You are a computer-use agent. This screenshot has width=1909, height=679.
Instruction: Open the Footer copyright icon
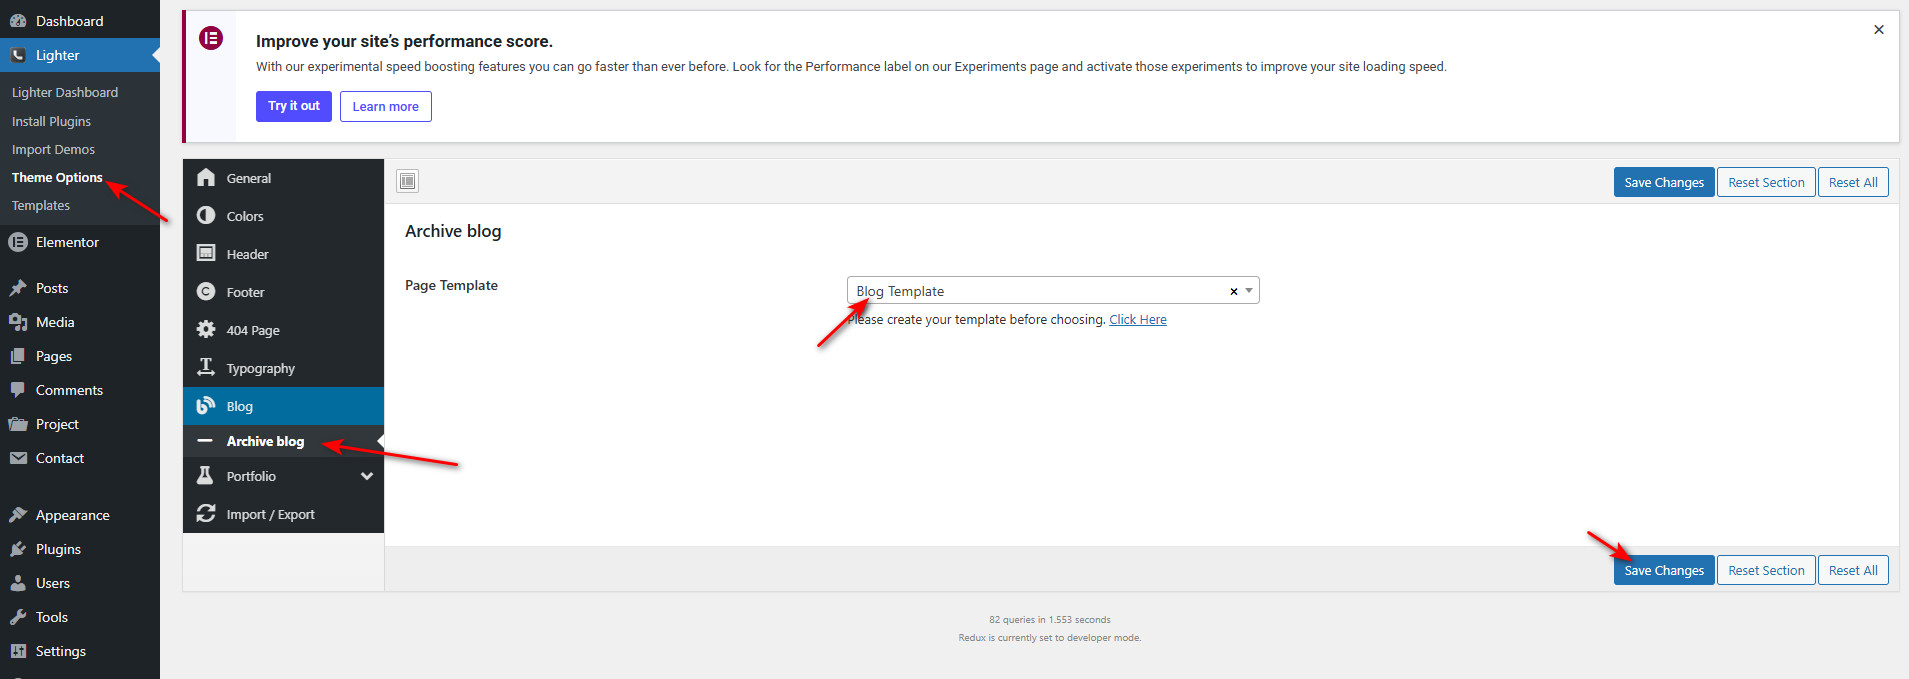pyautogui.click(x=206, y=292)
